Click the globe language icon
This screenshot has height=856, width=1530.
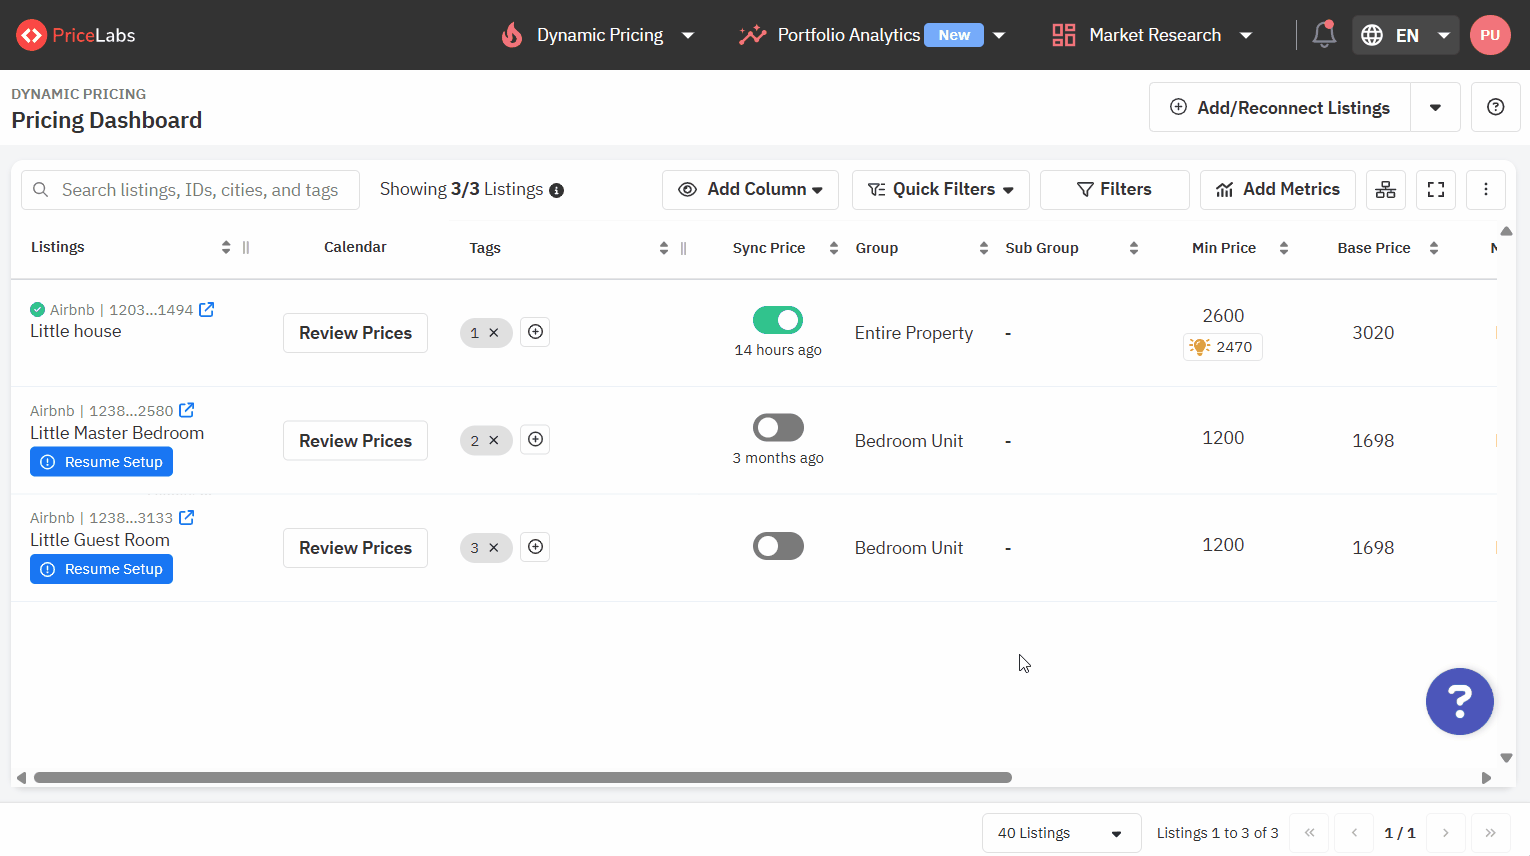coord(1372,35)
